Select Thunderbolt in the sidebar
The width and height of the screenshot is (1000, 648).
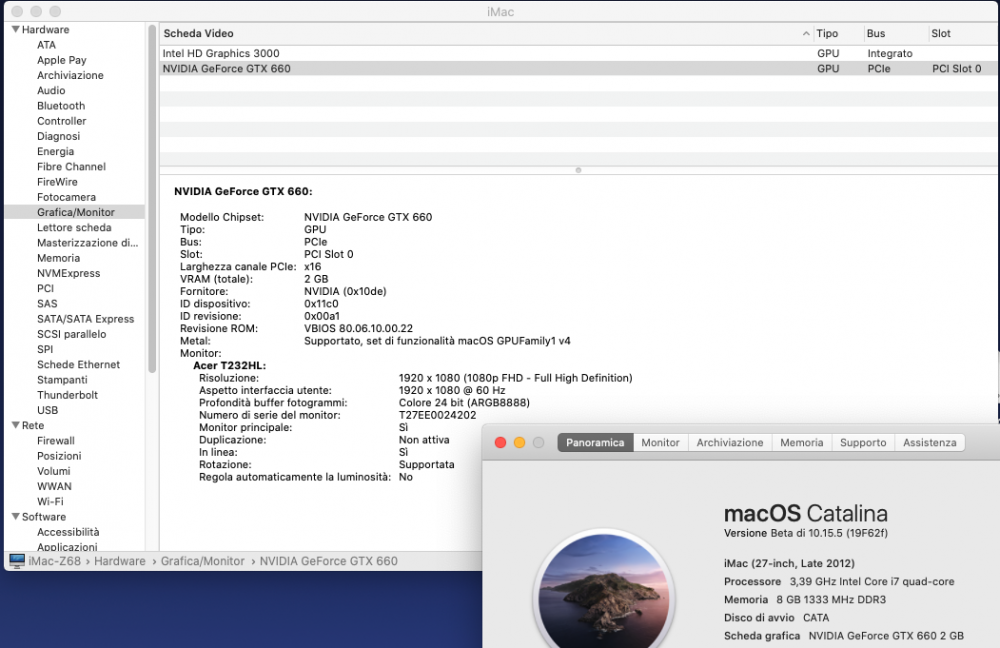click(67, 395)
